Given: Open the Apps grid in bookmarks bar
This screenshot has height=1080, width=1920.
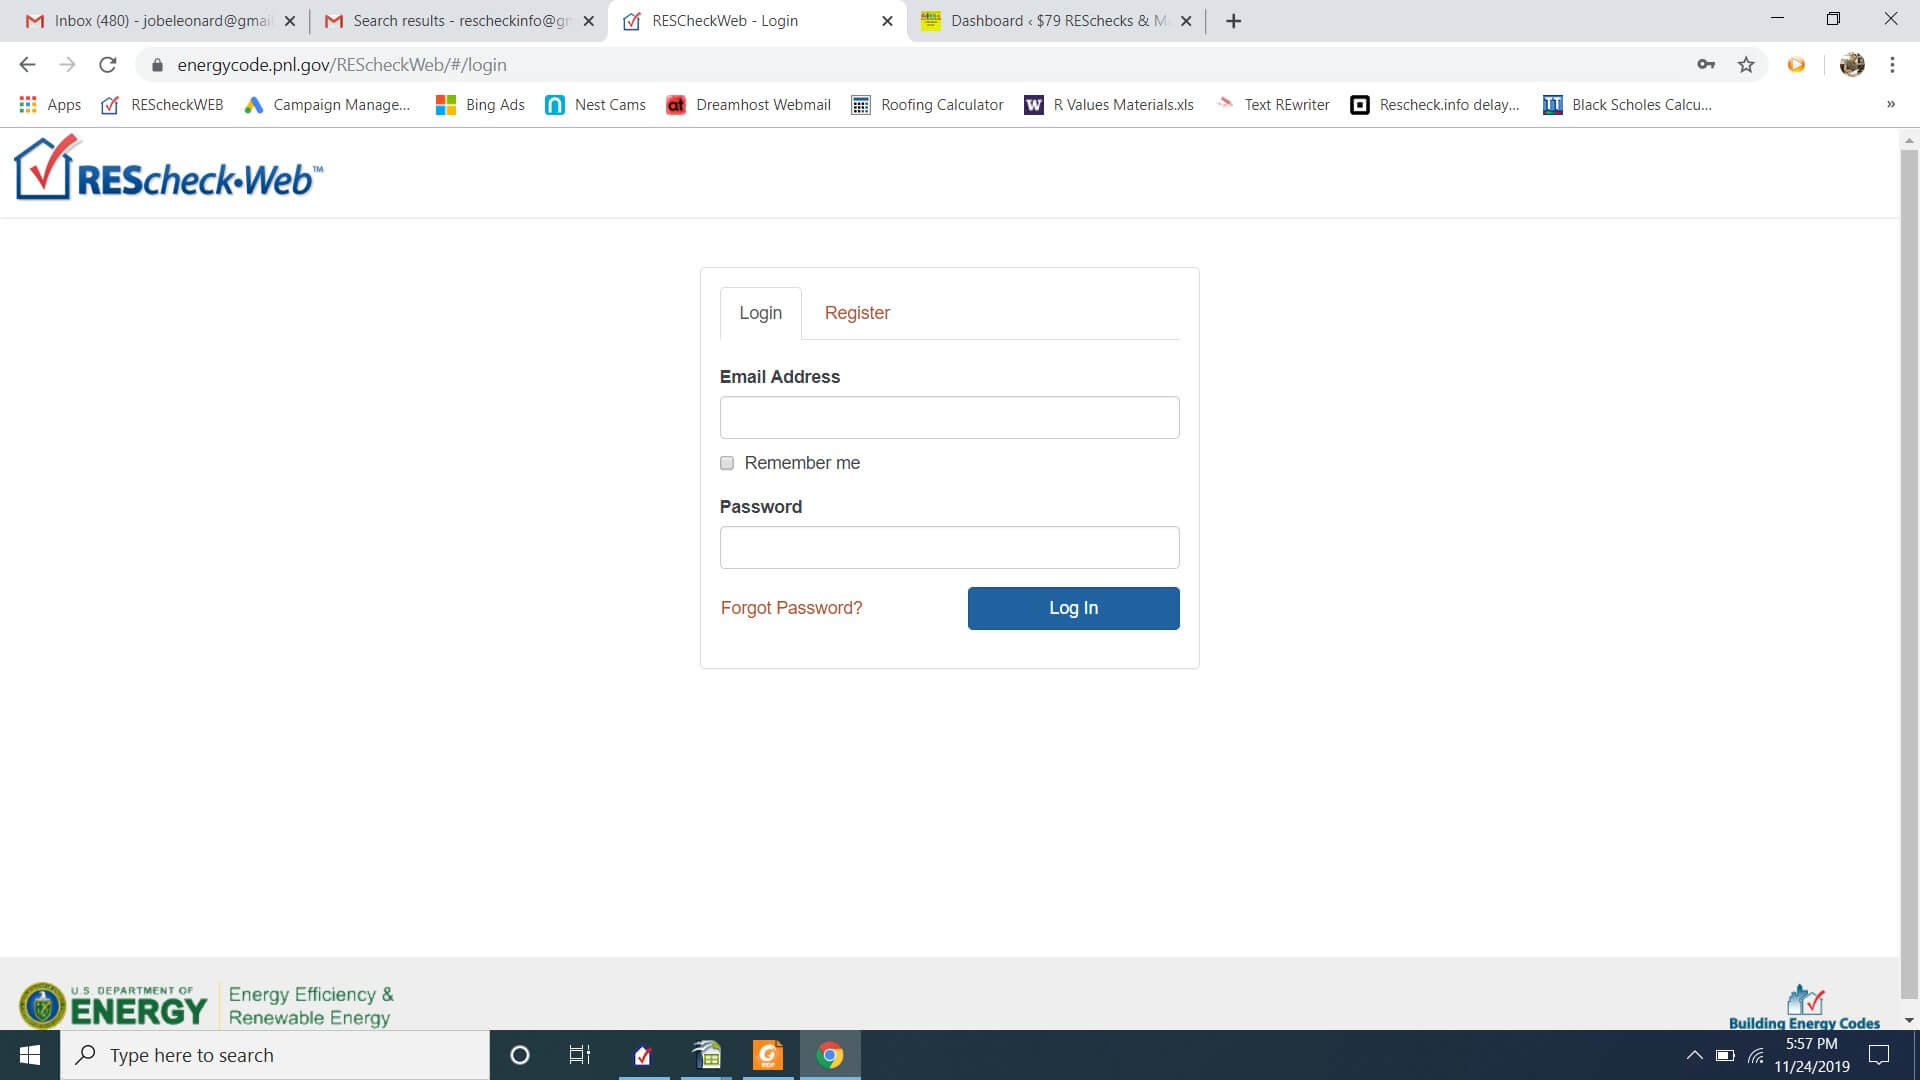Looking at the screenshot, I should [50, 105].
